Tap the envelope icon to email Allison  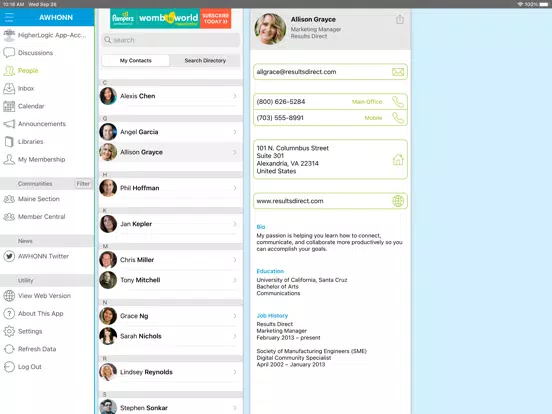[398, 72]
